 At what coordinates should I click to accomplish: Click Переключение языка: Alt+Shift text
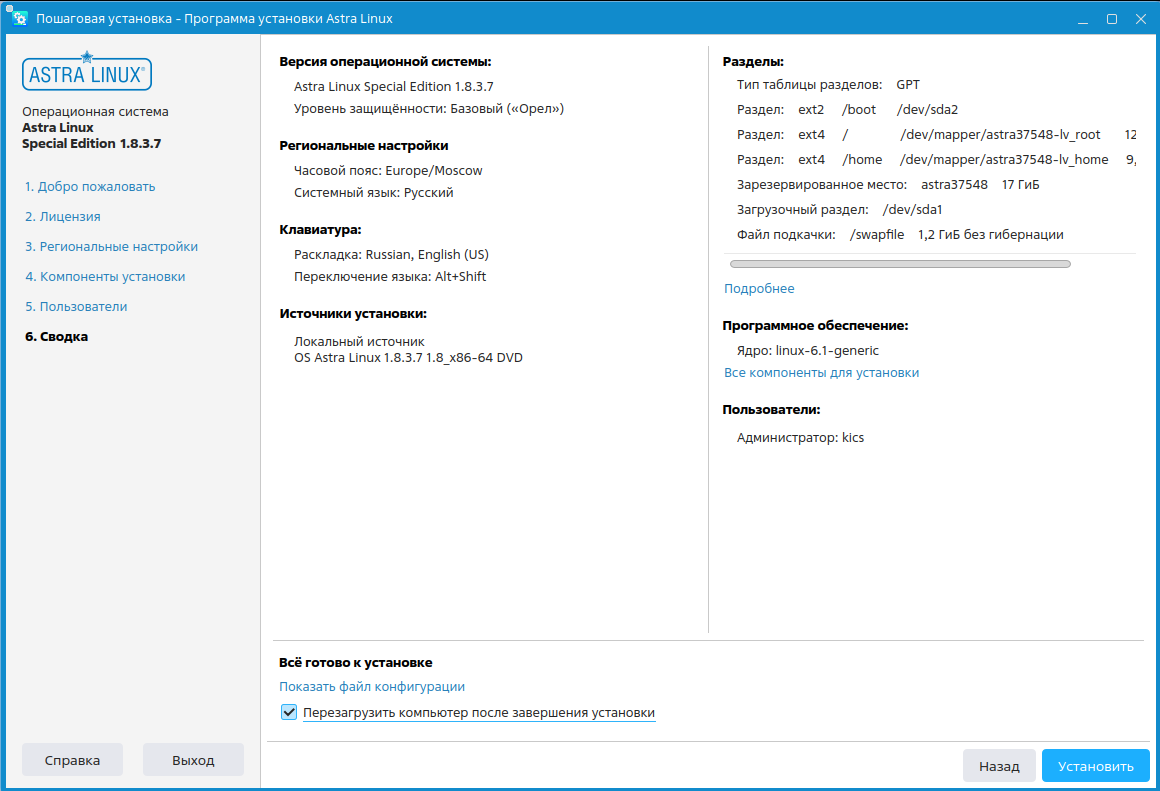(390, 277)
